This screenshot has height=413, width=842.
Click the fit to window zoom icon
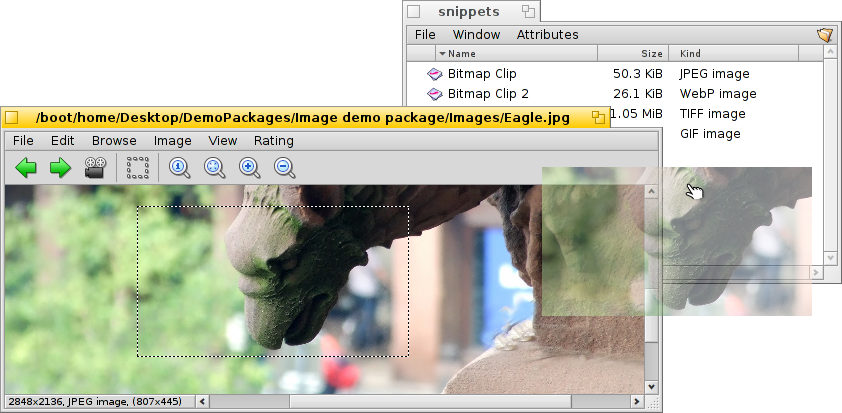215,168
